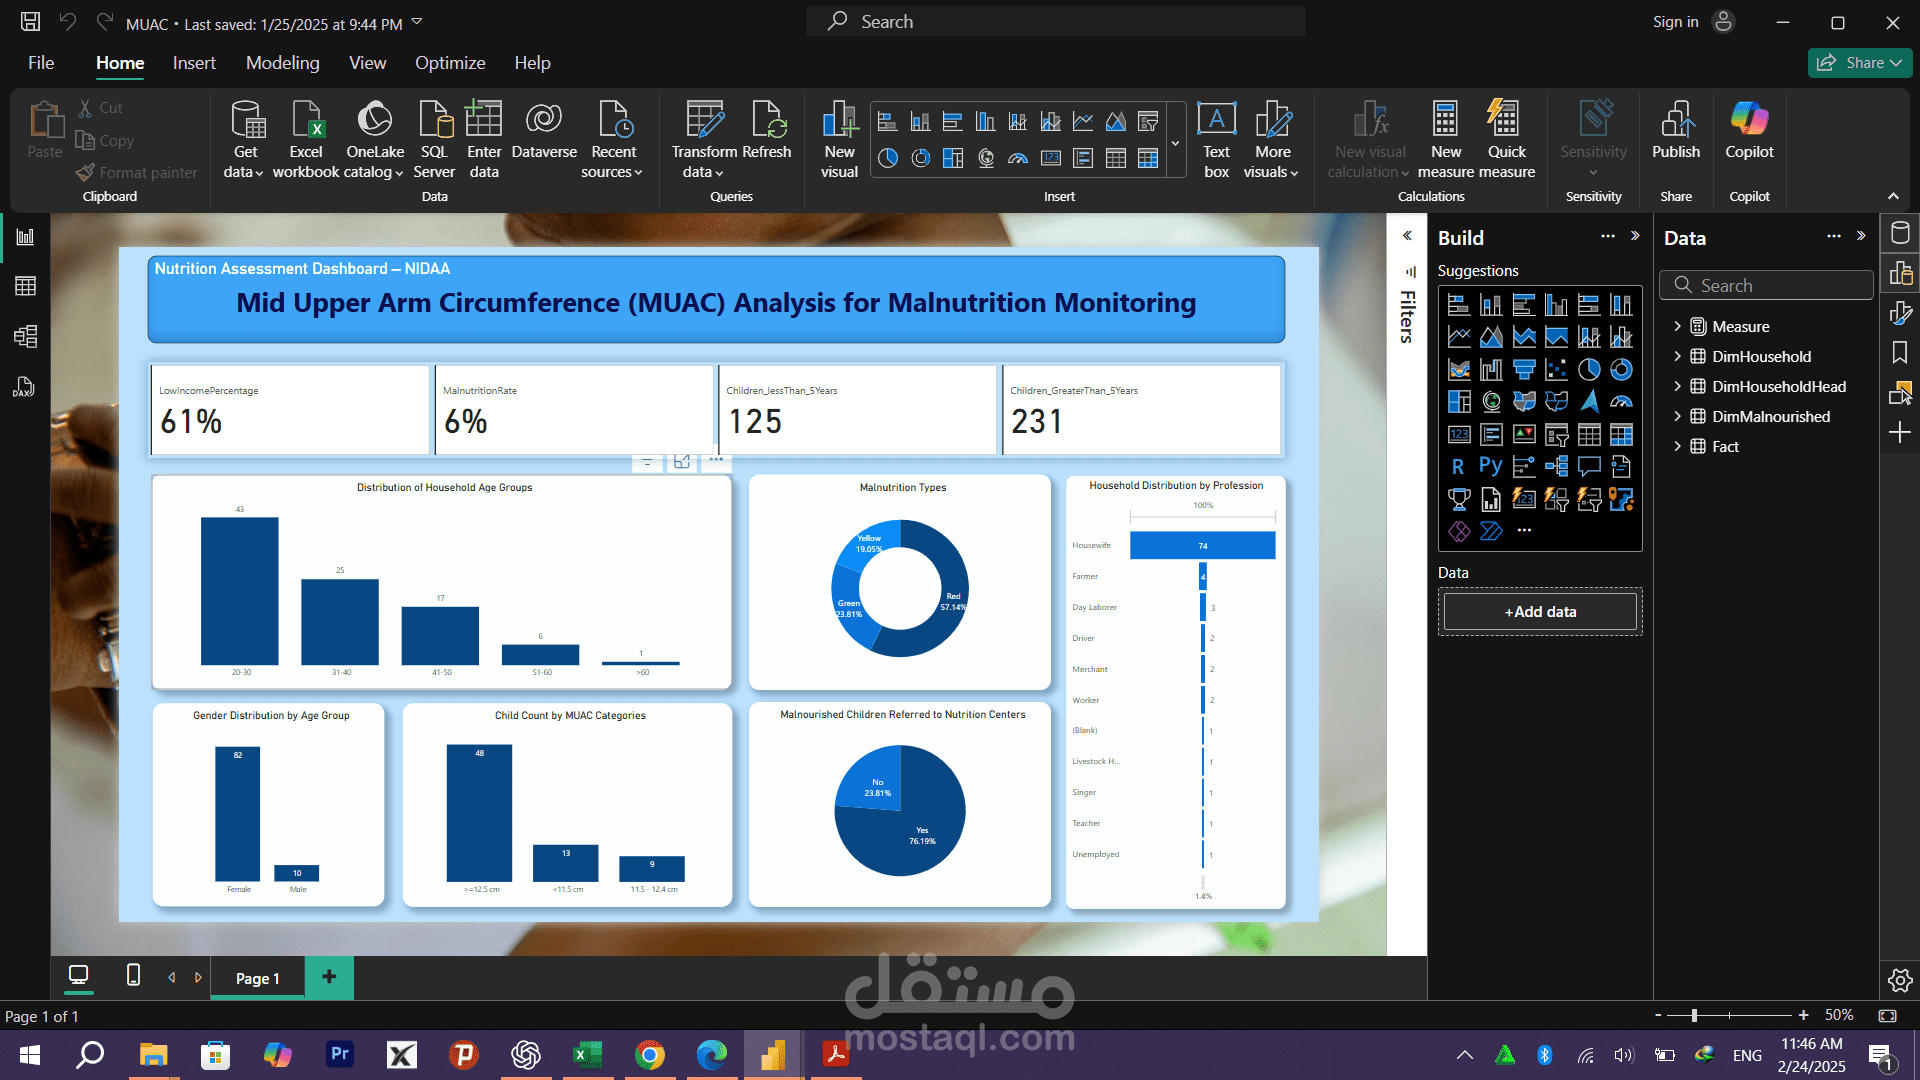Open the DAX query view
Viewport: 1920px width, 1080px height.
pos(25,387)
